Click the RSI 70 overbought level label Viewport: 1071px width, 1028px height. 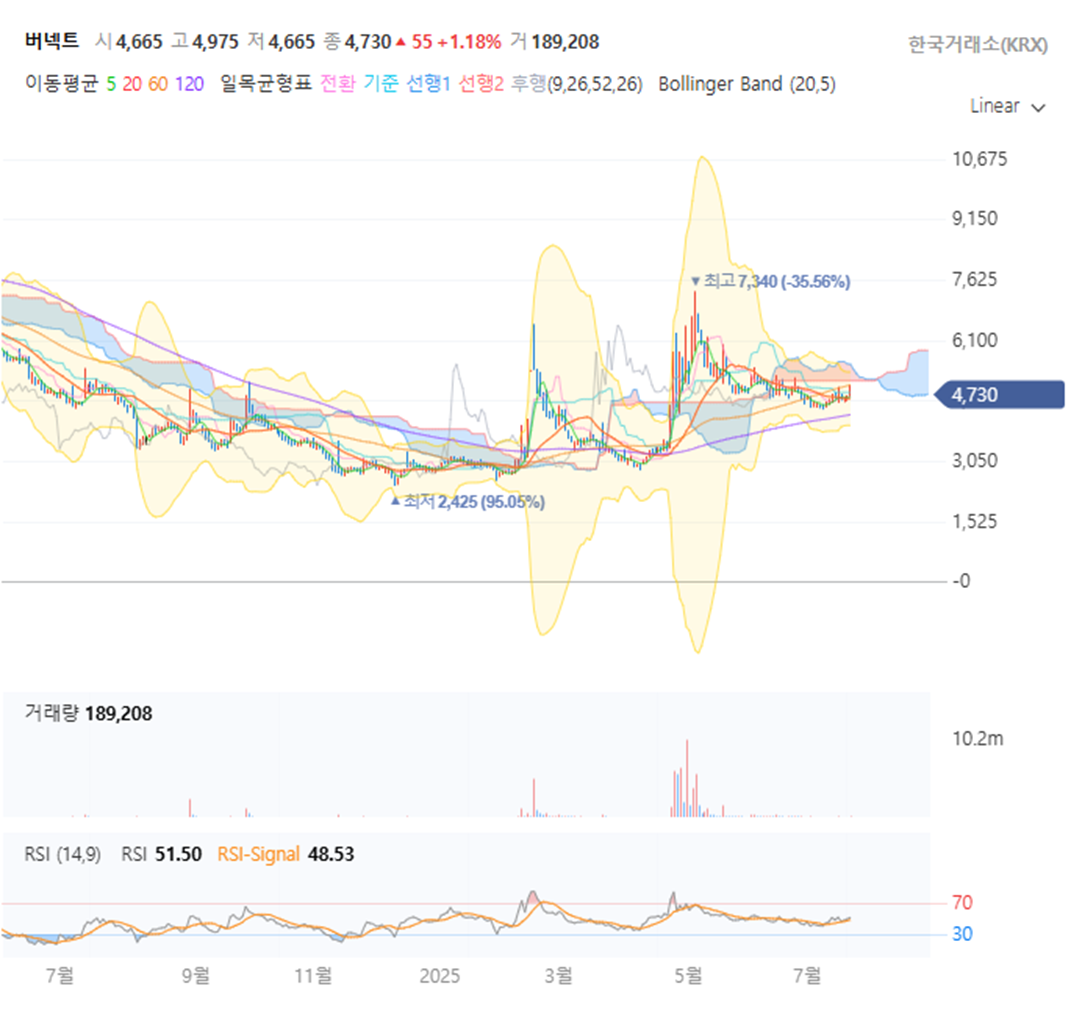962,903
